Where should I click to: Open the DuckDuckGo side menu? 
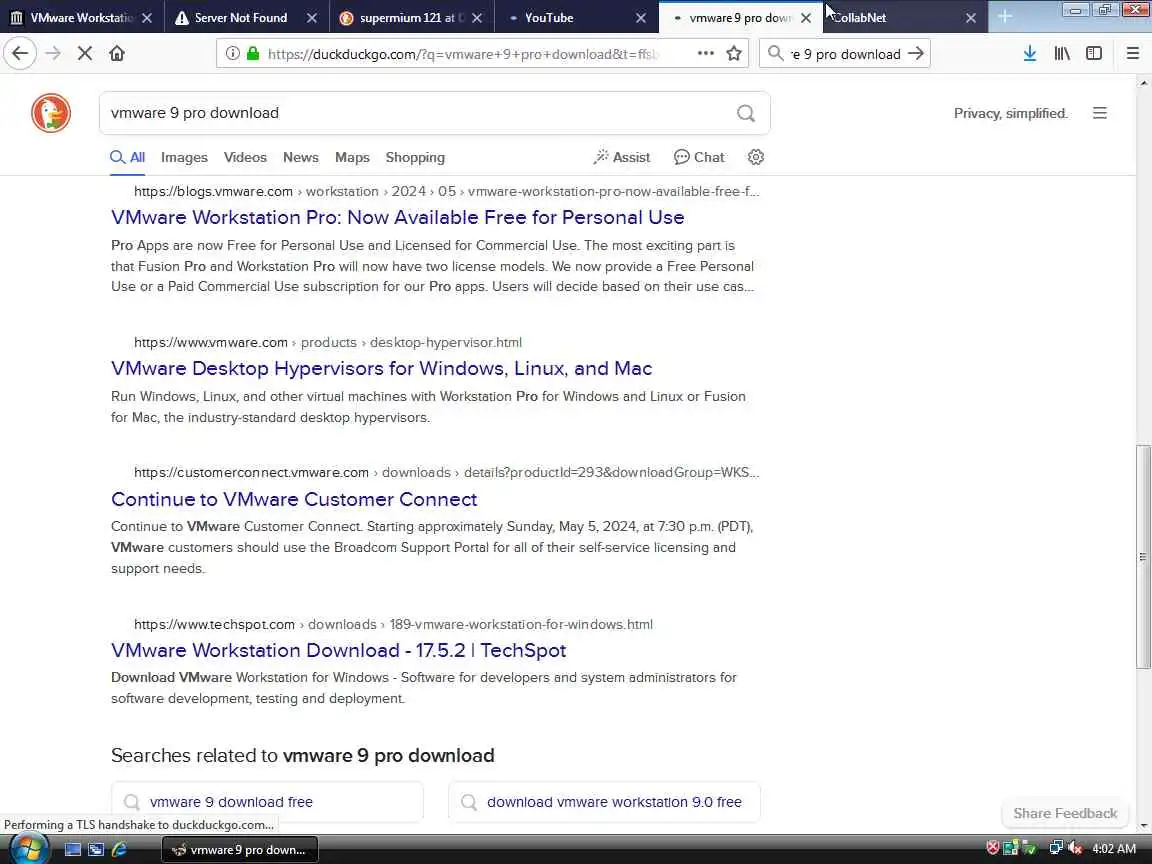[x=1099, y=113]
